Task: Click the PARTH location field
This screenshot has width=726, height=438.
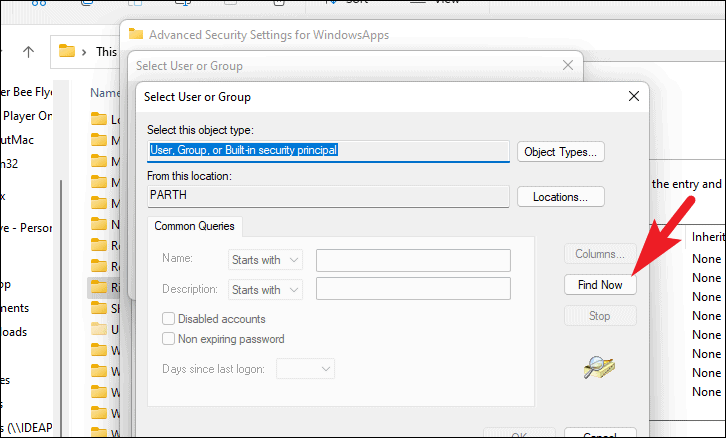Action: pos(328,196)
